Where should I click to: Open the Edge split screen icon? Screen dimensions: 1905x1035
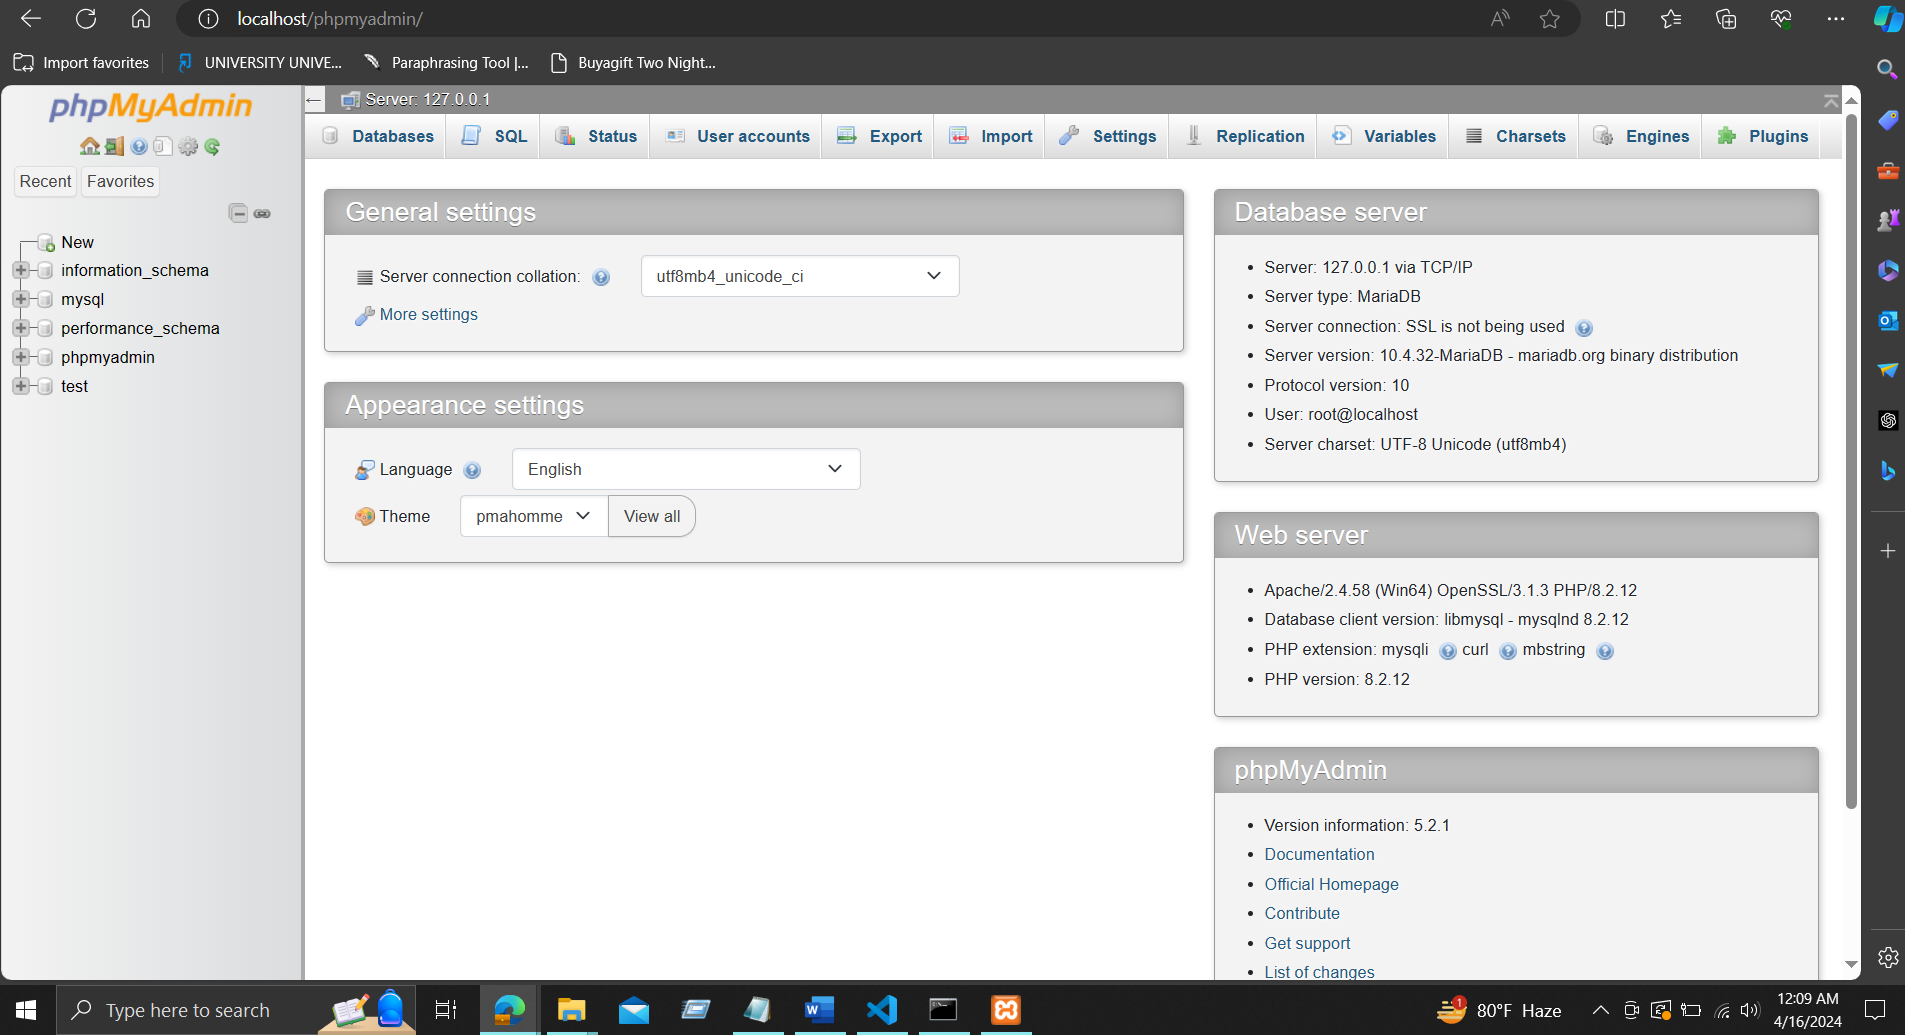1615,19
